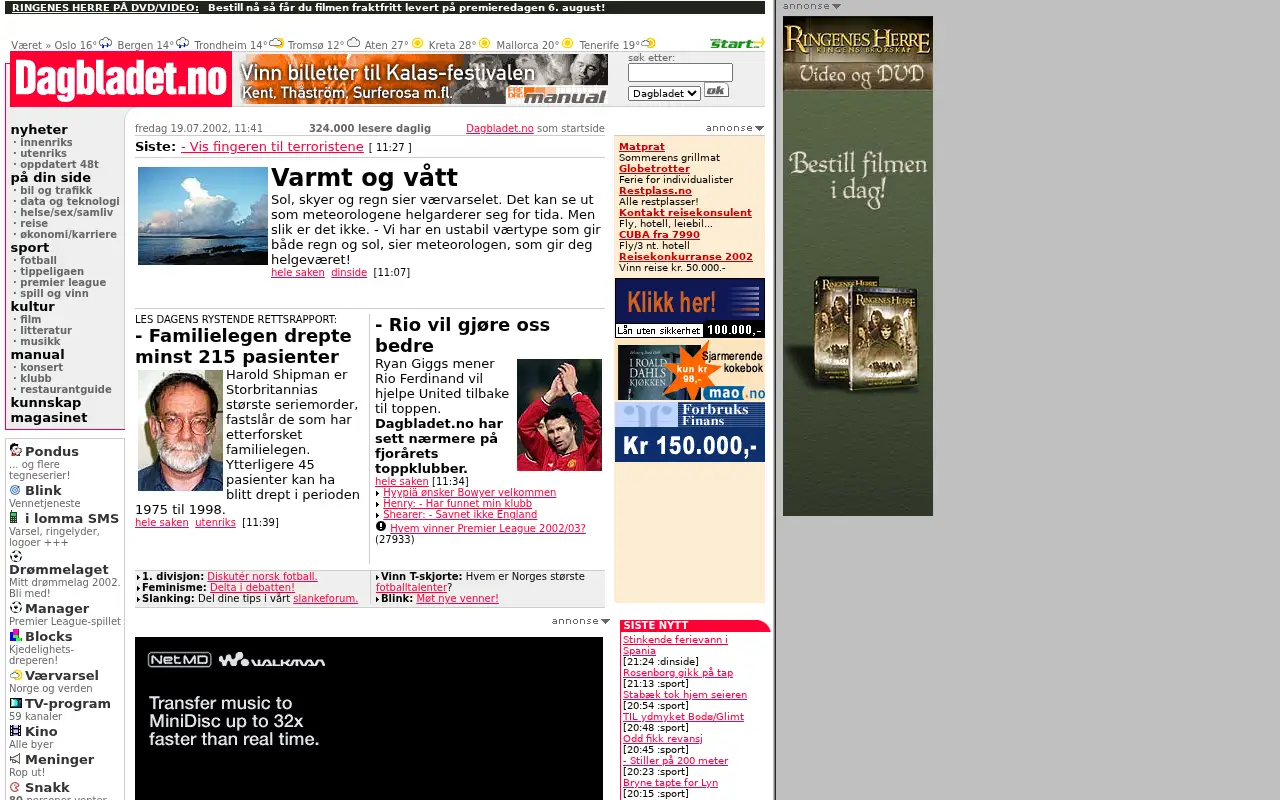Screen dimensions: 1280x800
Task: Expand the annonse arrow above Matprat
Action: [x=759, y=128]
